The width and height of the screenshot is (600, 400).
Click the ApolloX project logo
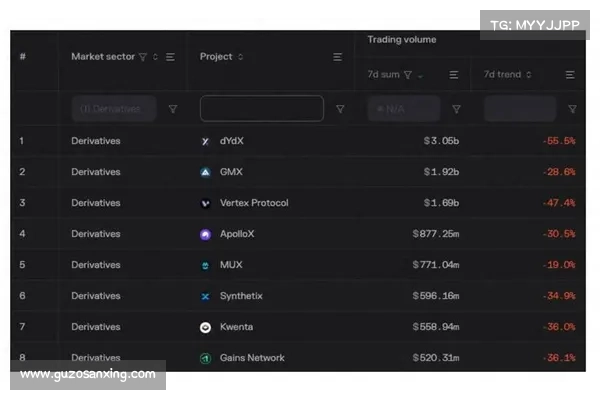click(x=205, y=234)
